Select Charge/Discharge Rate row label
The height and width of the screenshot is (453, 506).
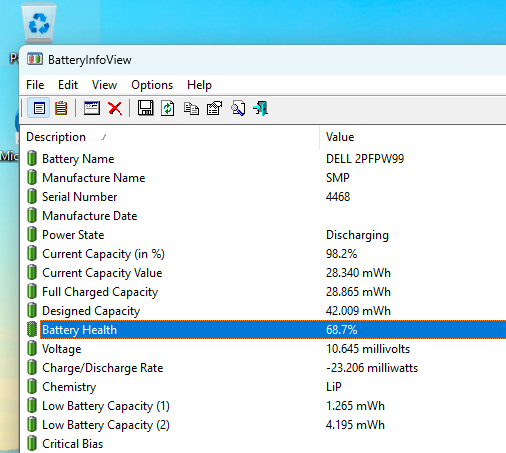[103, 368]
